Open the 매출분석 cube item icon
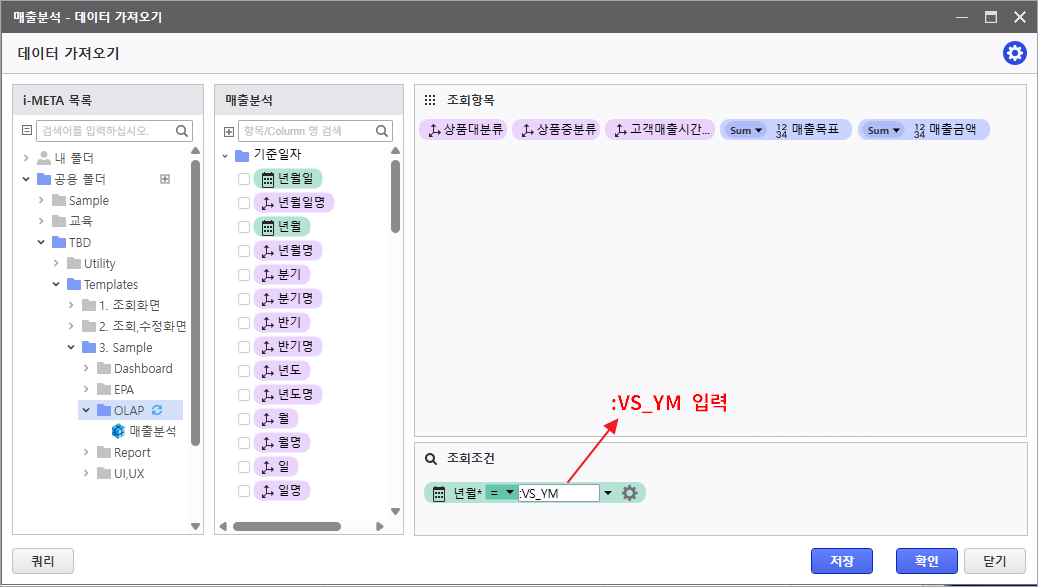 119,431
